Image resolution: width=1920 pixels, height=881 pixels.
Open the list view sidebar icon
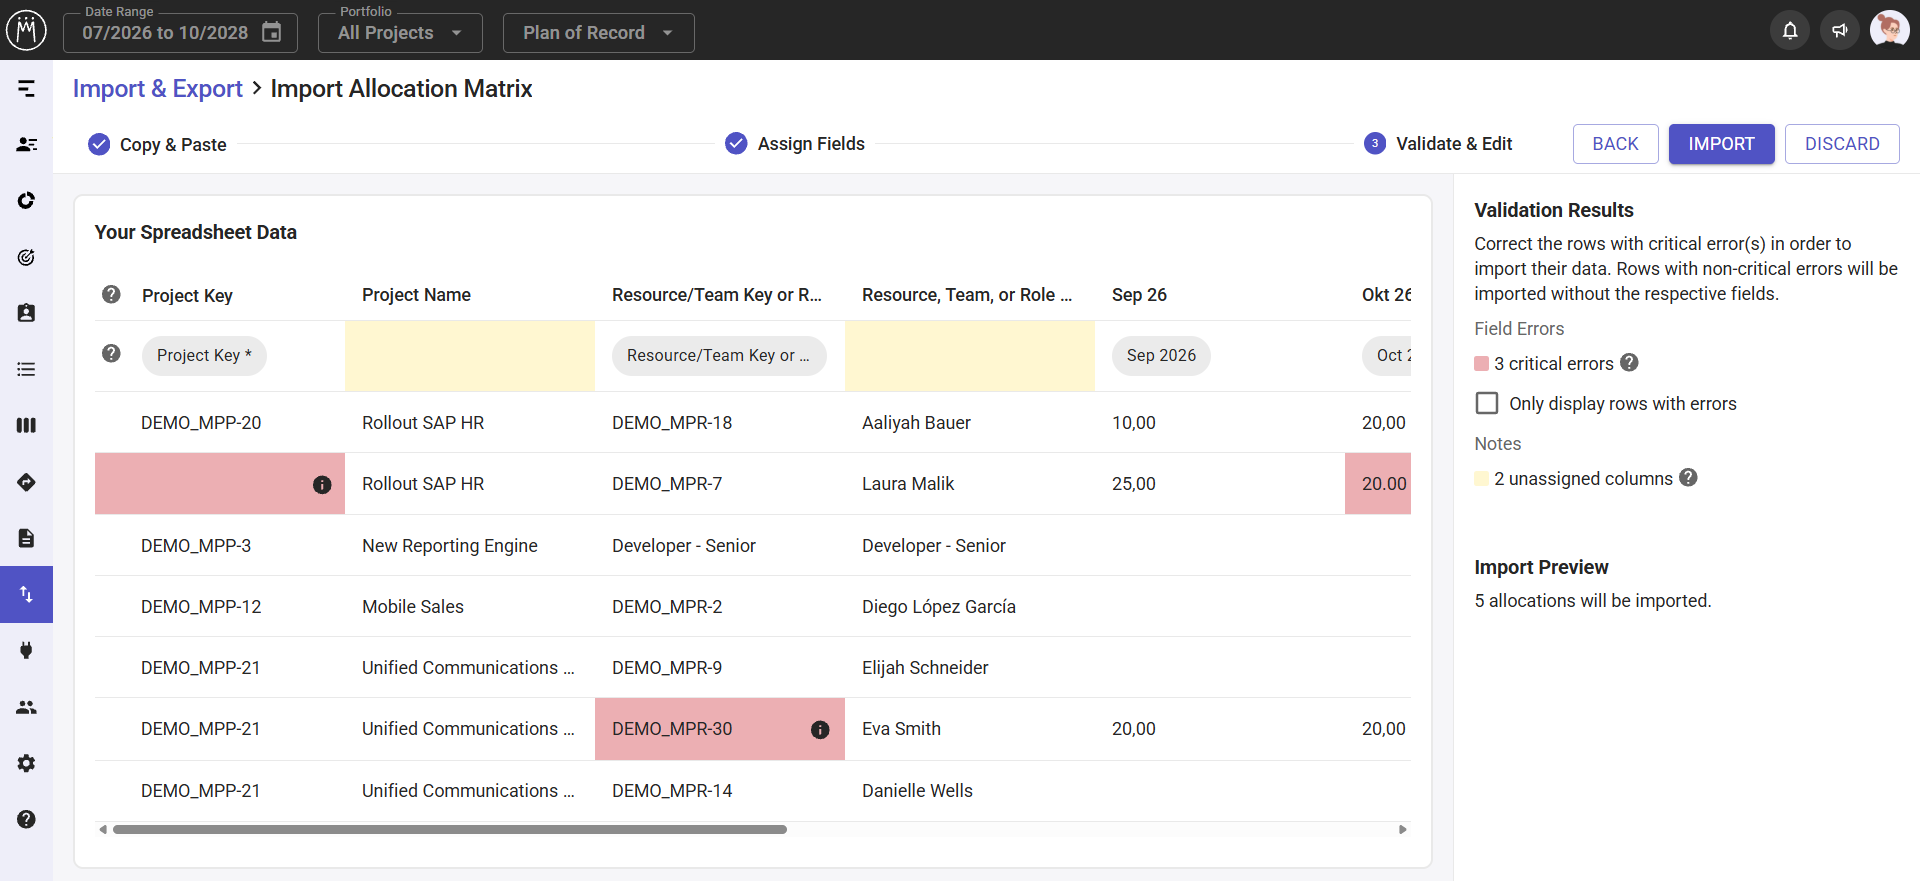[x=27, y=369]
